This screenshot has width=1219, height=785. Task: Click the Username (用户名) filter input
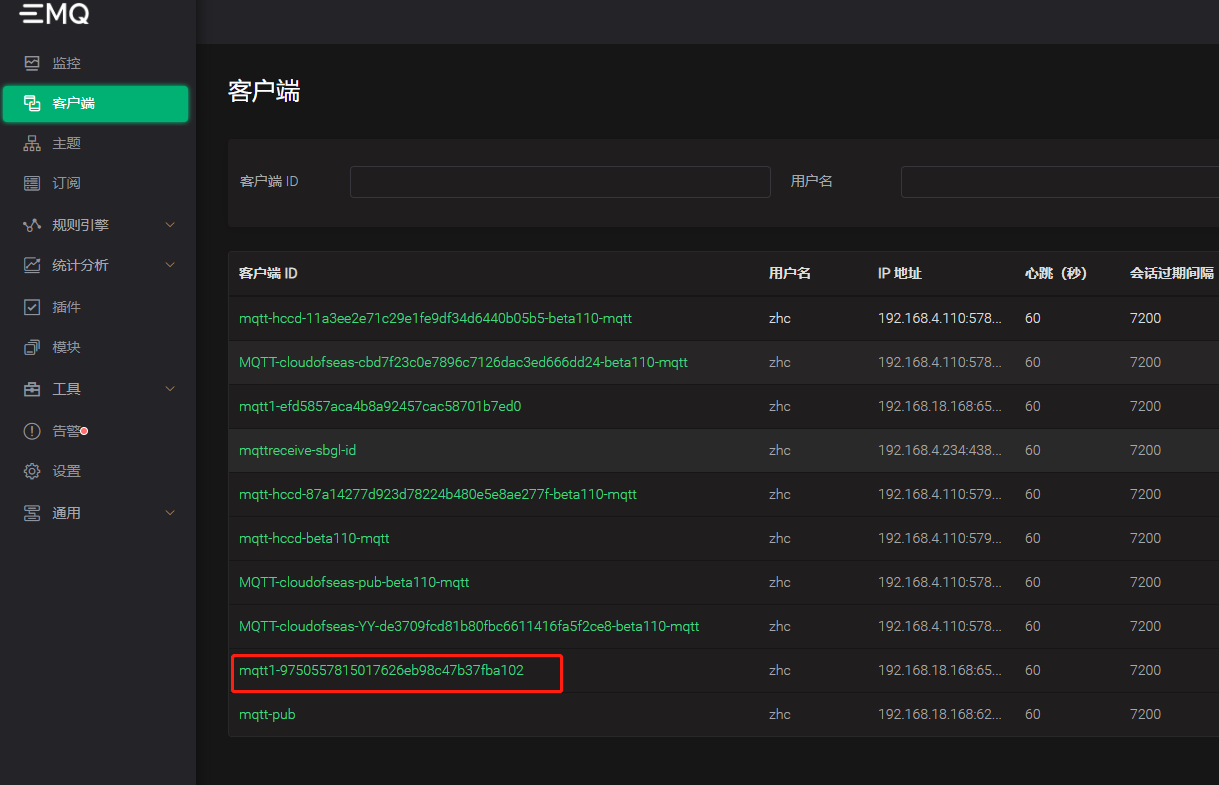(1059, 182)
